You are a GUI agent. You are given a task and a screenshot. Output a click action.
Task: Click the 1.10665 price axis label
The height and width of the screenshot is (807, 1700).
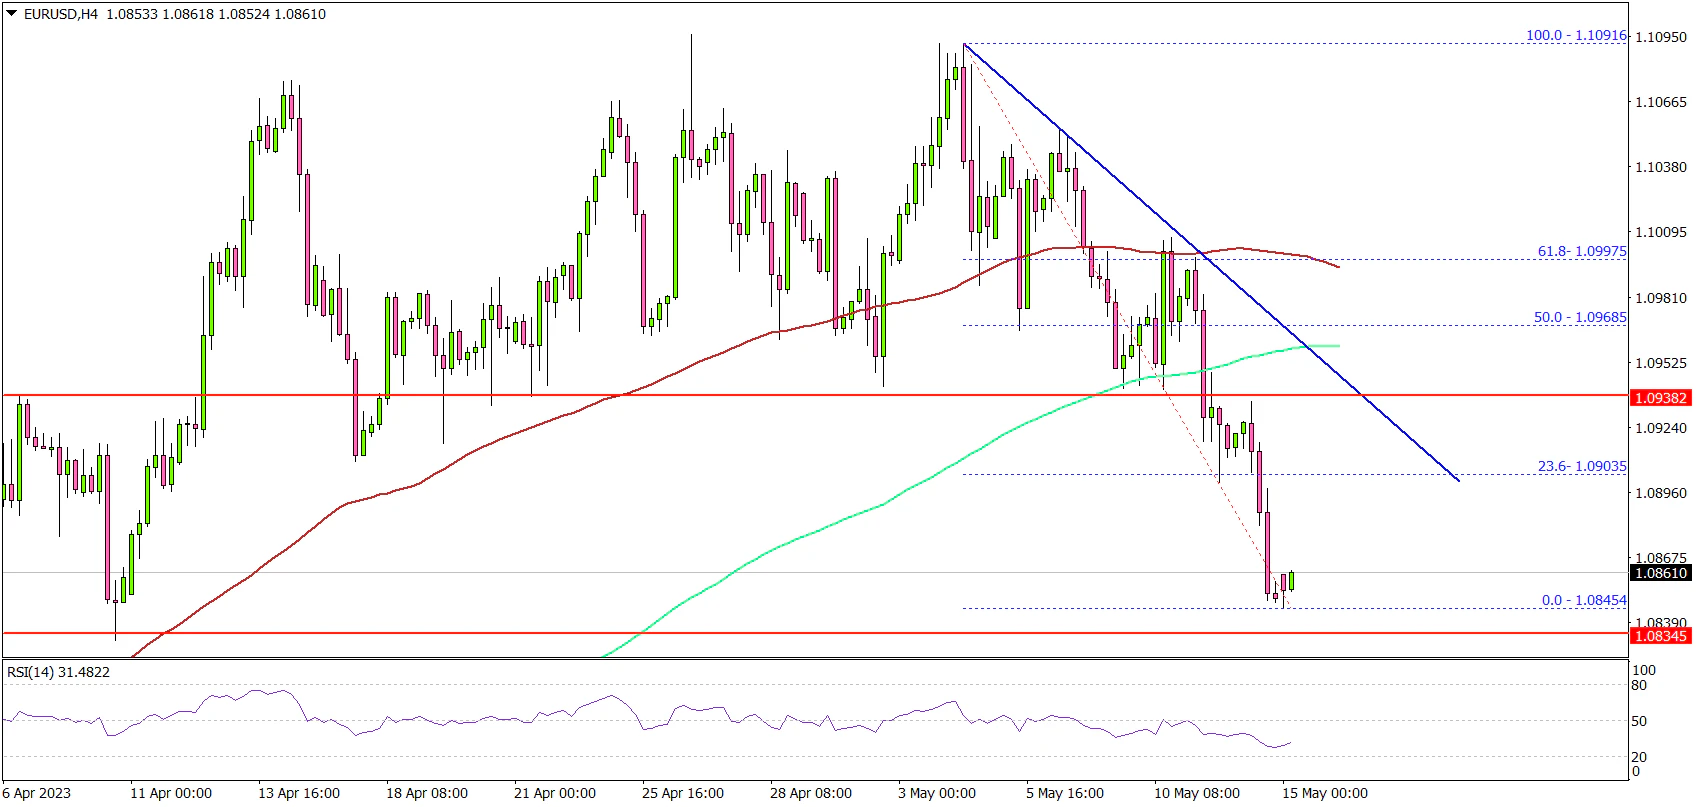[x=1660, y=102]
